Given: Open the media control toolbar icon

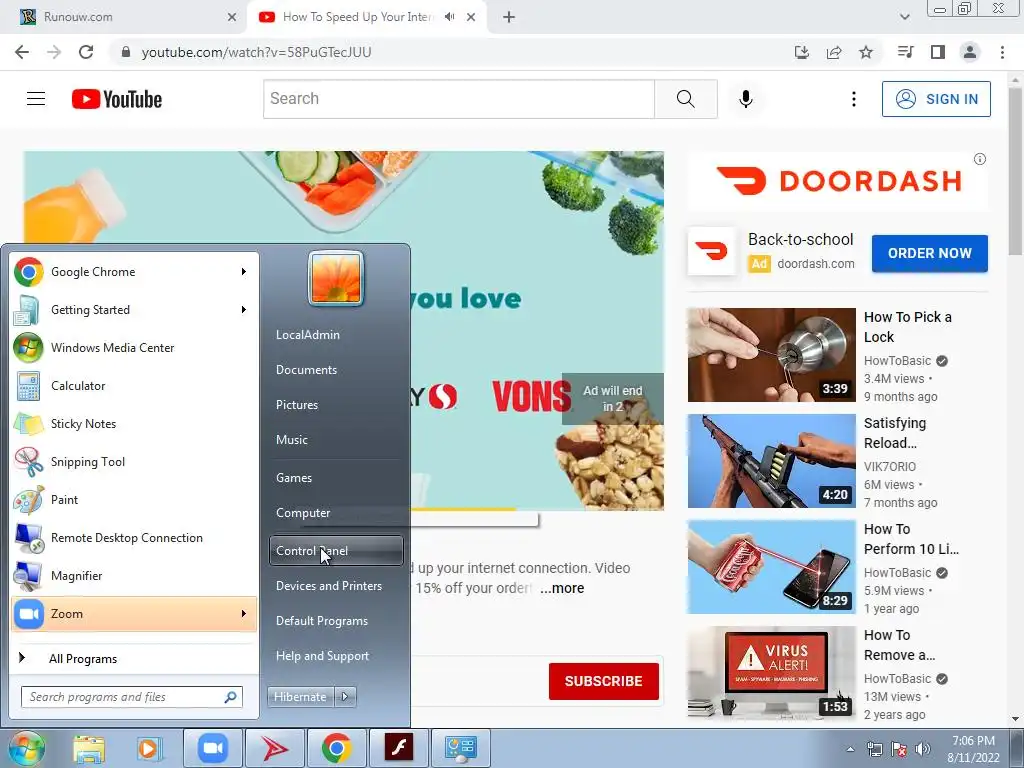Looking at the screenshot, I should point(906,52).
